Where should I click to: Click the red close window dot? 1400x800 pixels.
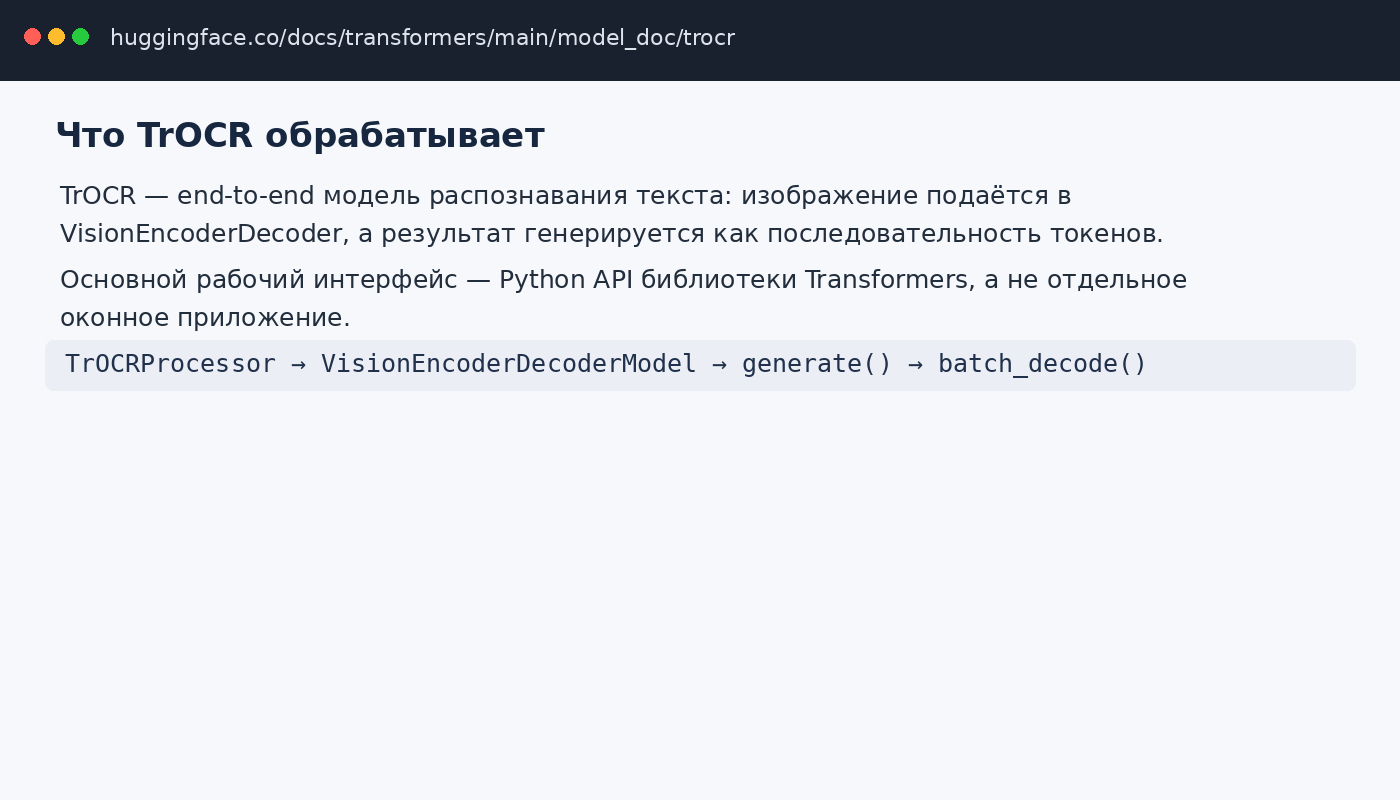pyautogui.click(x=32, y=37)
